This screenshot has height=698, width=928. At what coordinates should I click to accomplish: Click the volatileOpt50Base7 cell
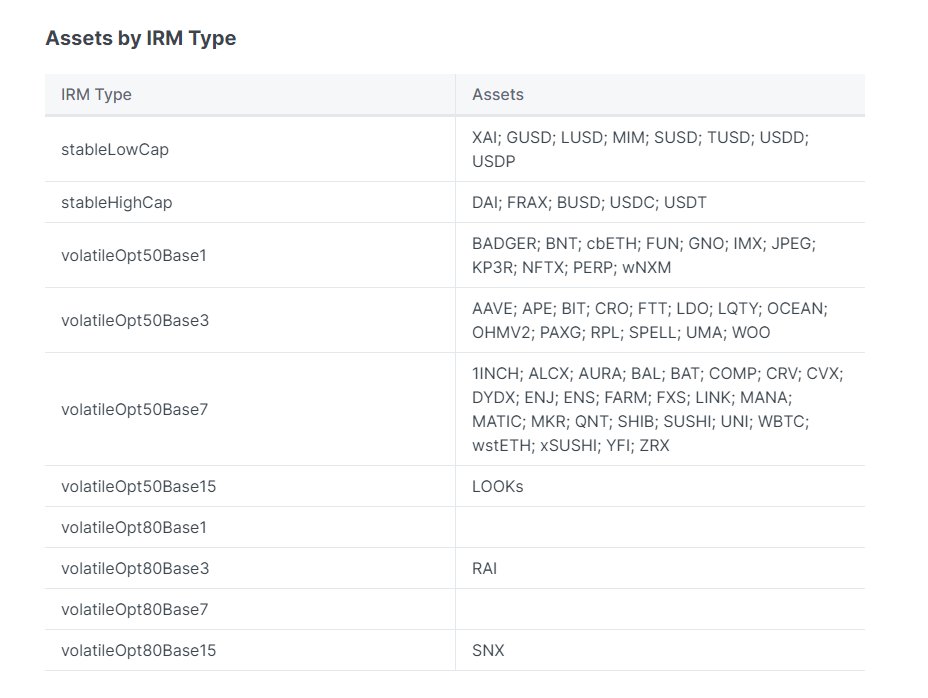250,410
